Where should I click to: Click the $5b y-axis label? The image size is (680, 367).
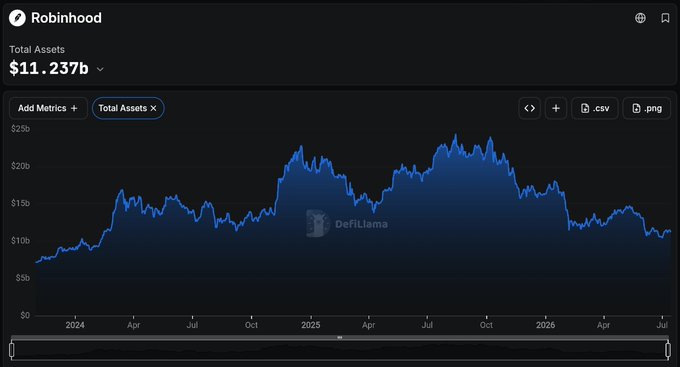coord(23,278)
